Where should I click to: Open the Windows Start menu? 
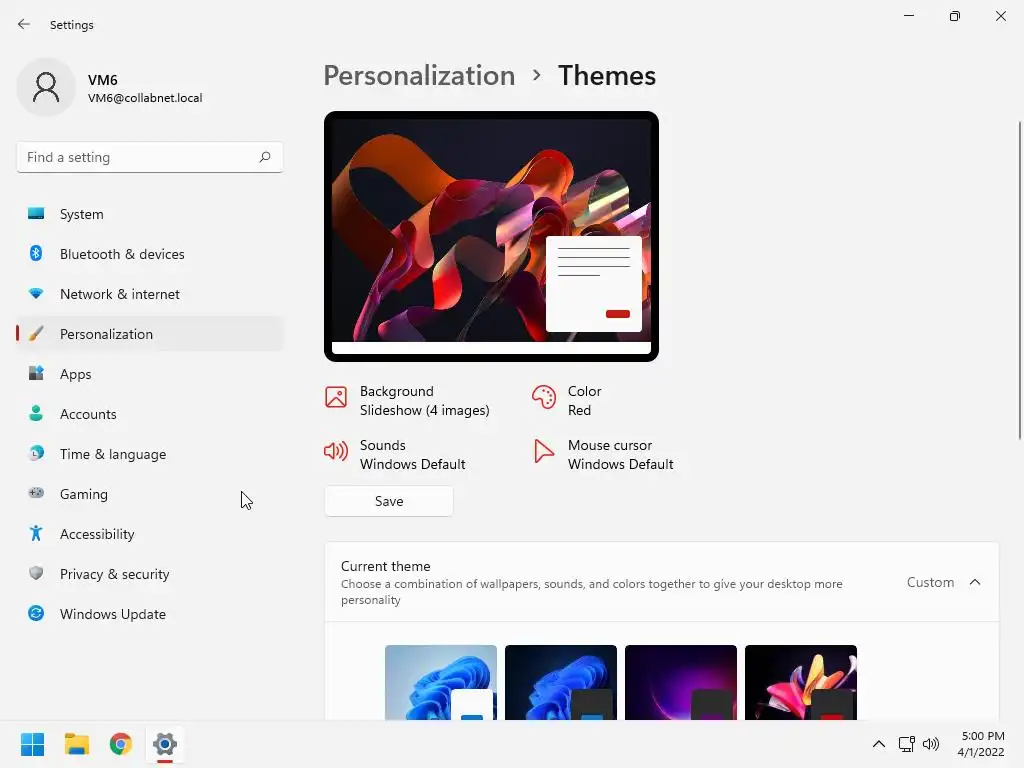pyautogui.click(x=33, y=744)
